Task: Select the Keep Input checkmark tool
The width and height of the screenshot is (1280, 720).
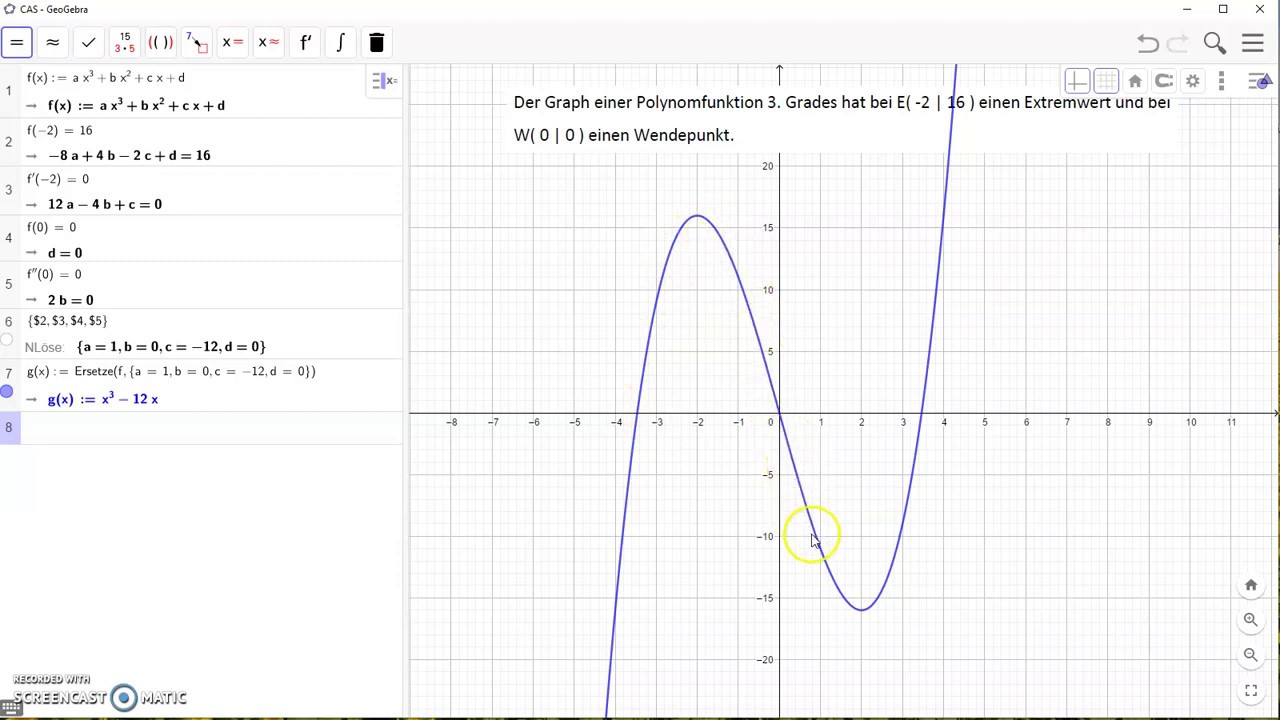Action: [89, 43]
